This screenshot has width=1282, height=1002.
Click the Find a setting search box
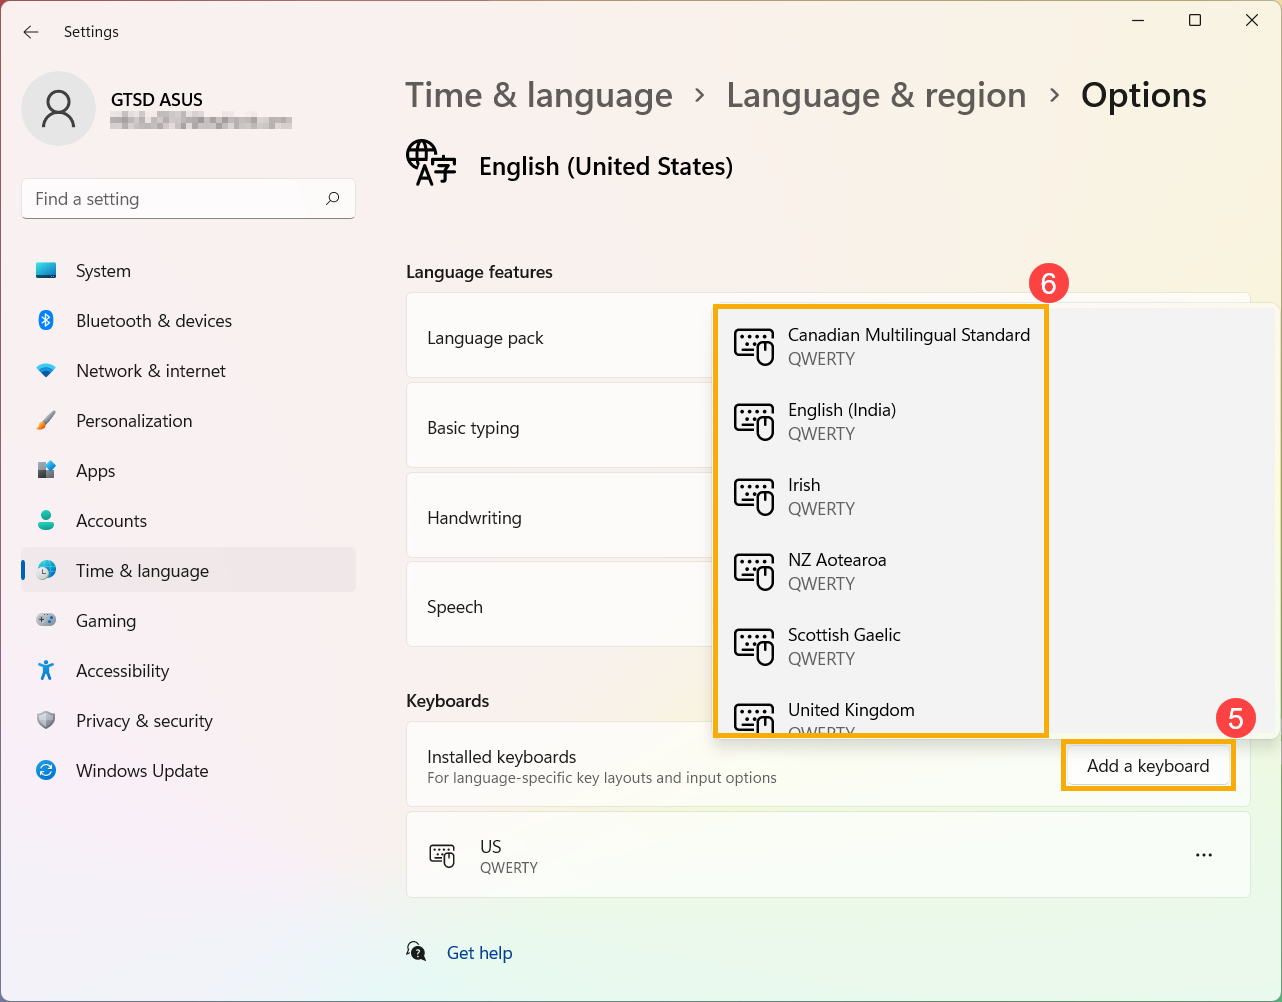175,199
